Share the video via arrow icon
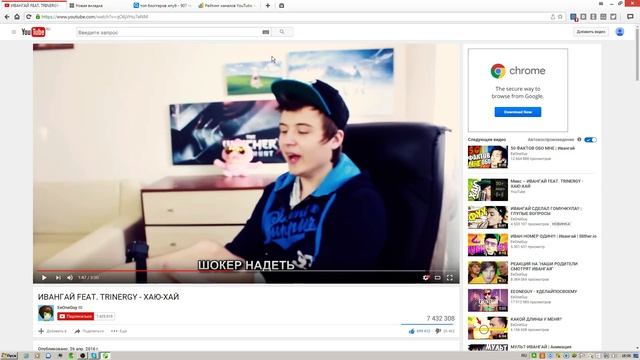This screenshot has height=360, width=640. pyautogui.click(x=77, y=331)
